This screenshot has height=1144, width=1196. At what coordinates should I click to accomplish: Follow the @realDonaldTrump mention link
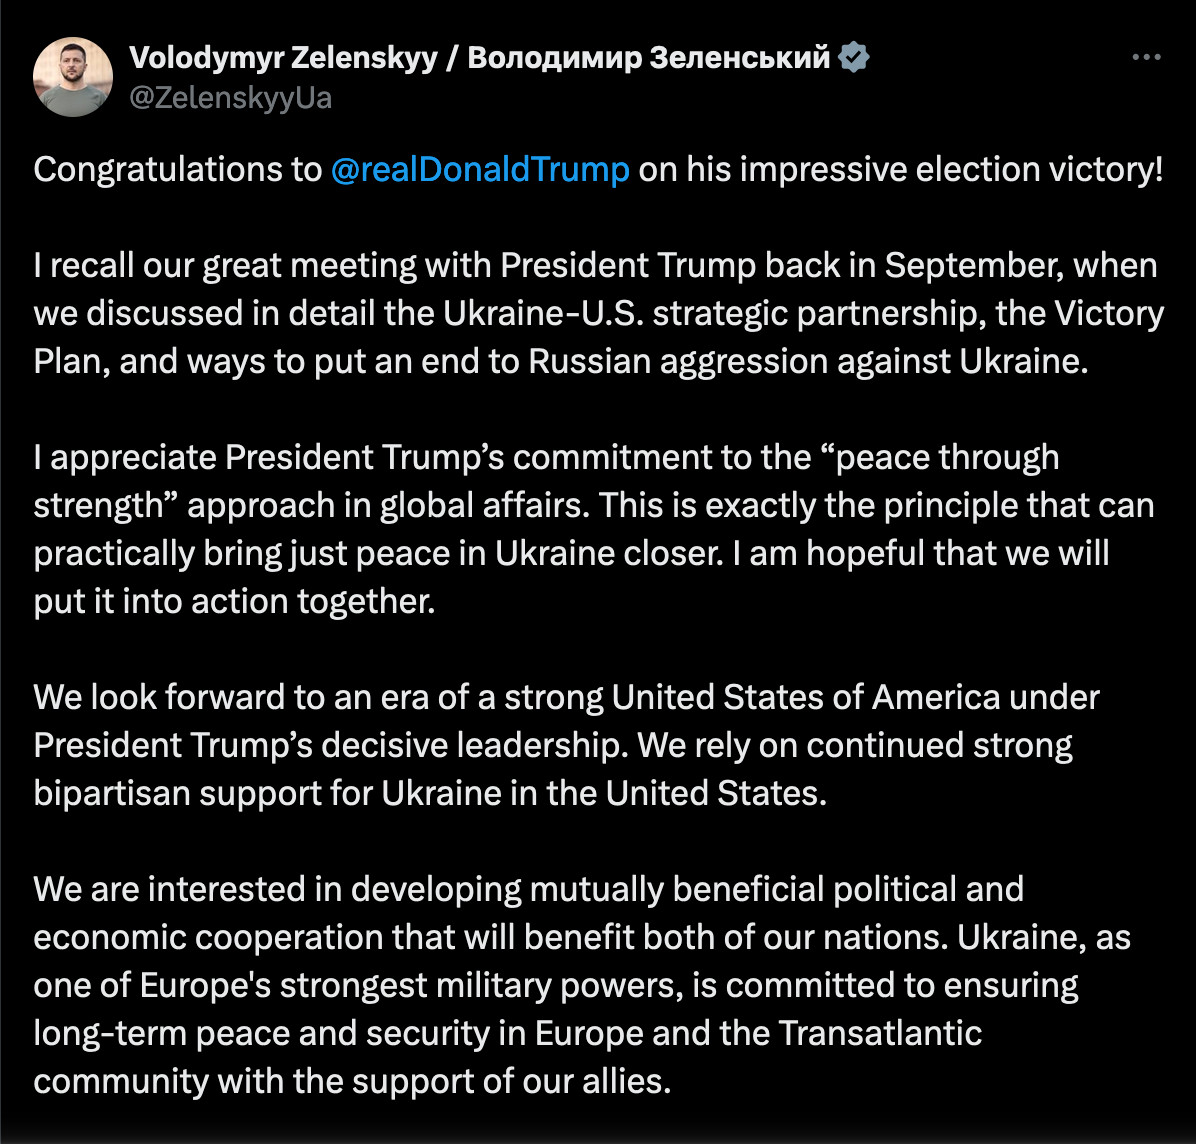[x=480, y=169]
